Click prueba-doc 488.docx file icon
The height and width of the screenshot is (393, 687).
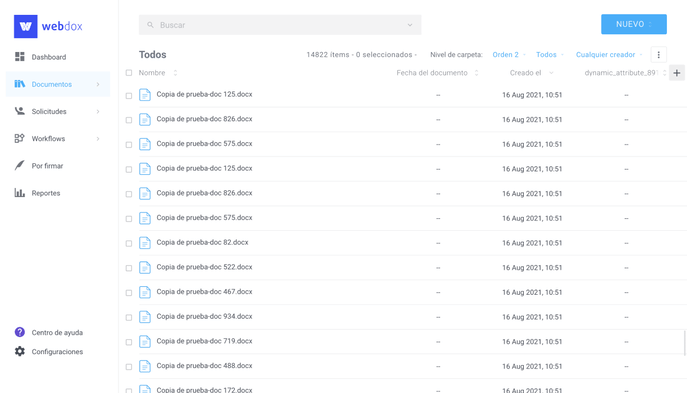click(x=145, y=366)
